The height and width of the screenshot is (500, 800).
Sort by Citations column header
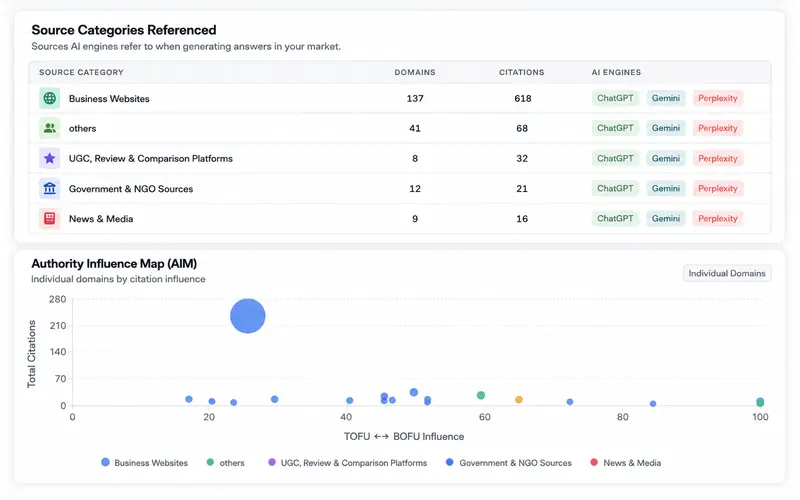point(521,72)
